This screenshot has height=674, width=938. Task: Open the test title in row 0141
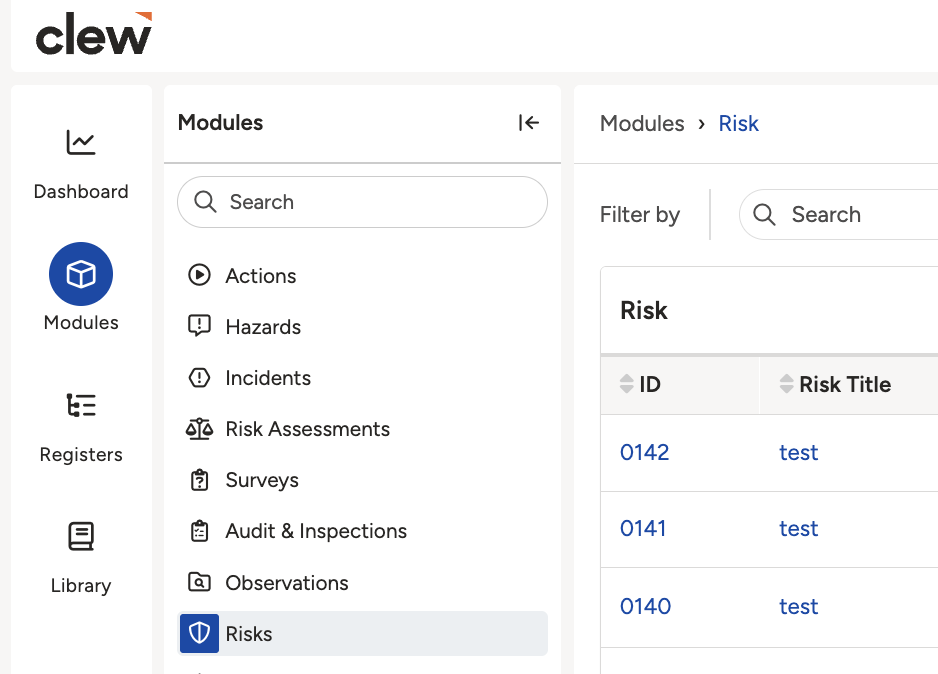click(x=798, y=529)
